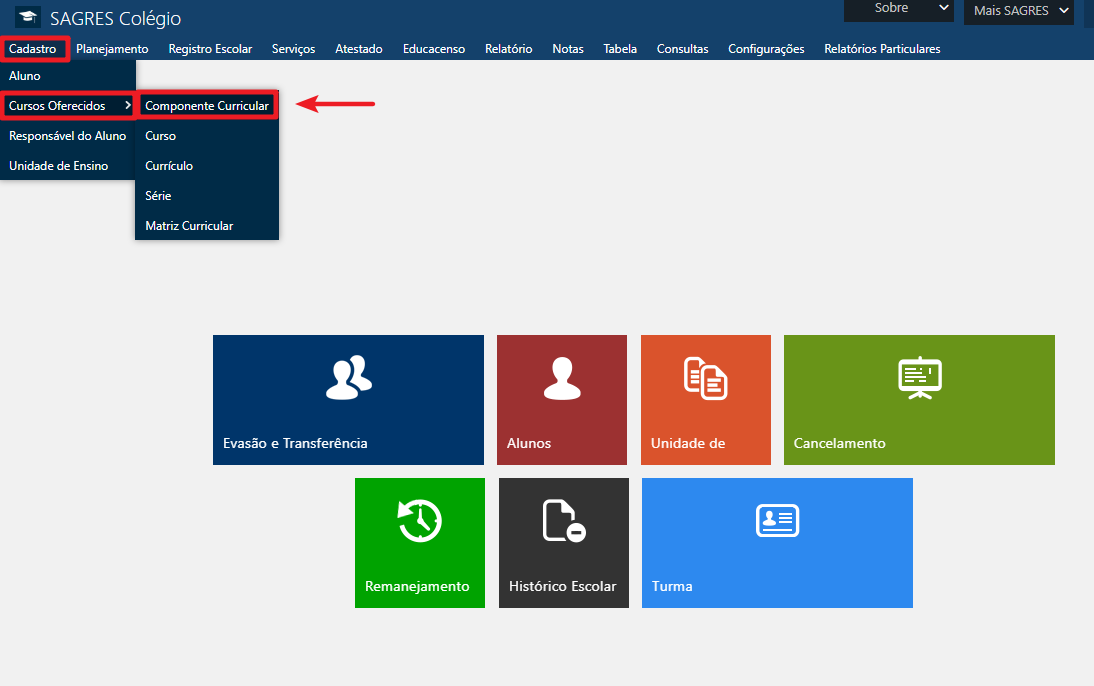Choose Matriz Curricular in submenu
This screenshot has width=1094, height=686.
[189, 226]
